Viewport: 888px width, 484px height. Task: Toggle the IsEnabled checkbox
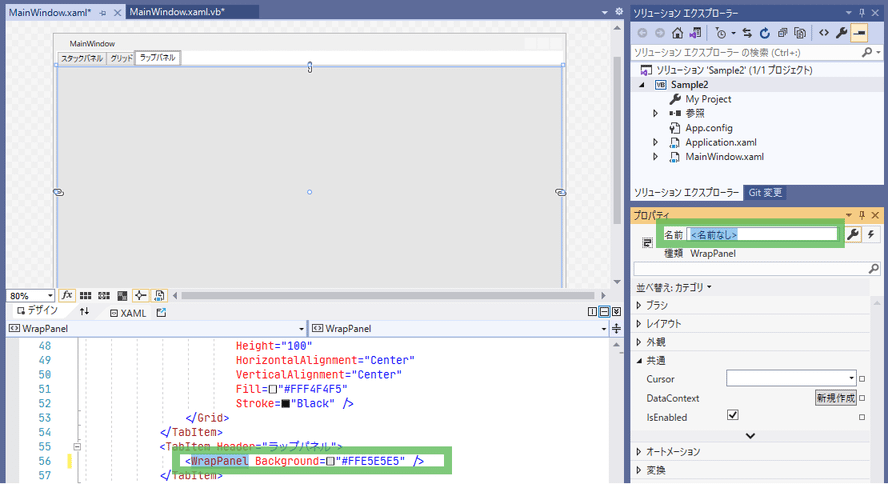[732, 415]
